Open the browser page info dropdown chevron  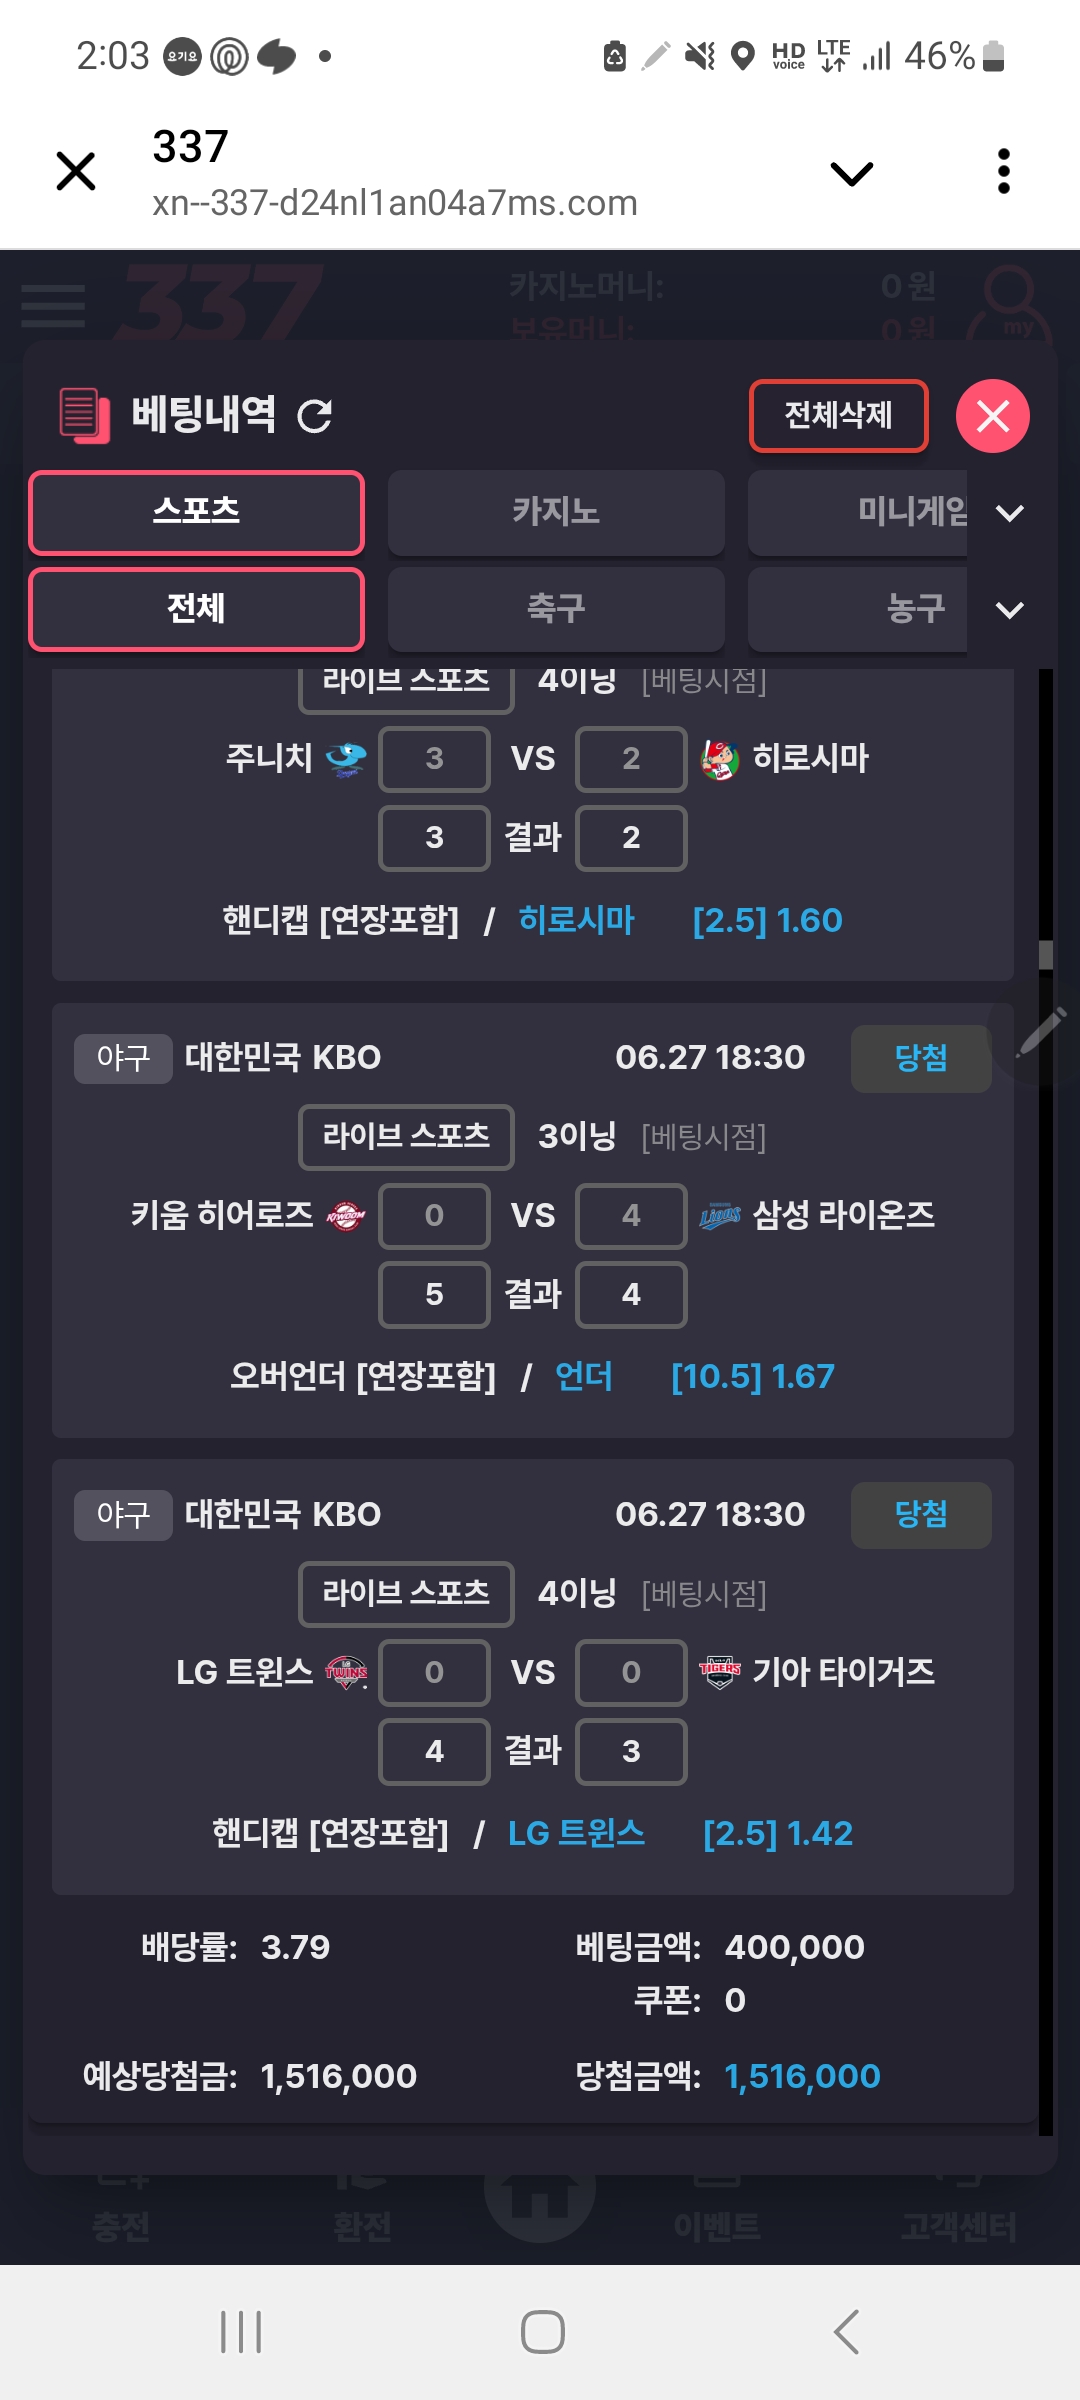pos(852,174)
